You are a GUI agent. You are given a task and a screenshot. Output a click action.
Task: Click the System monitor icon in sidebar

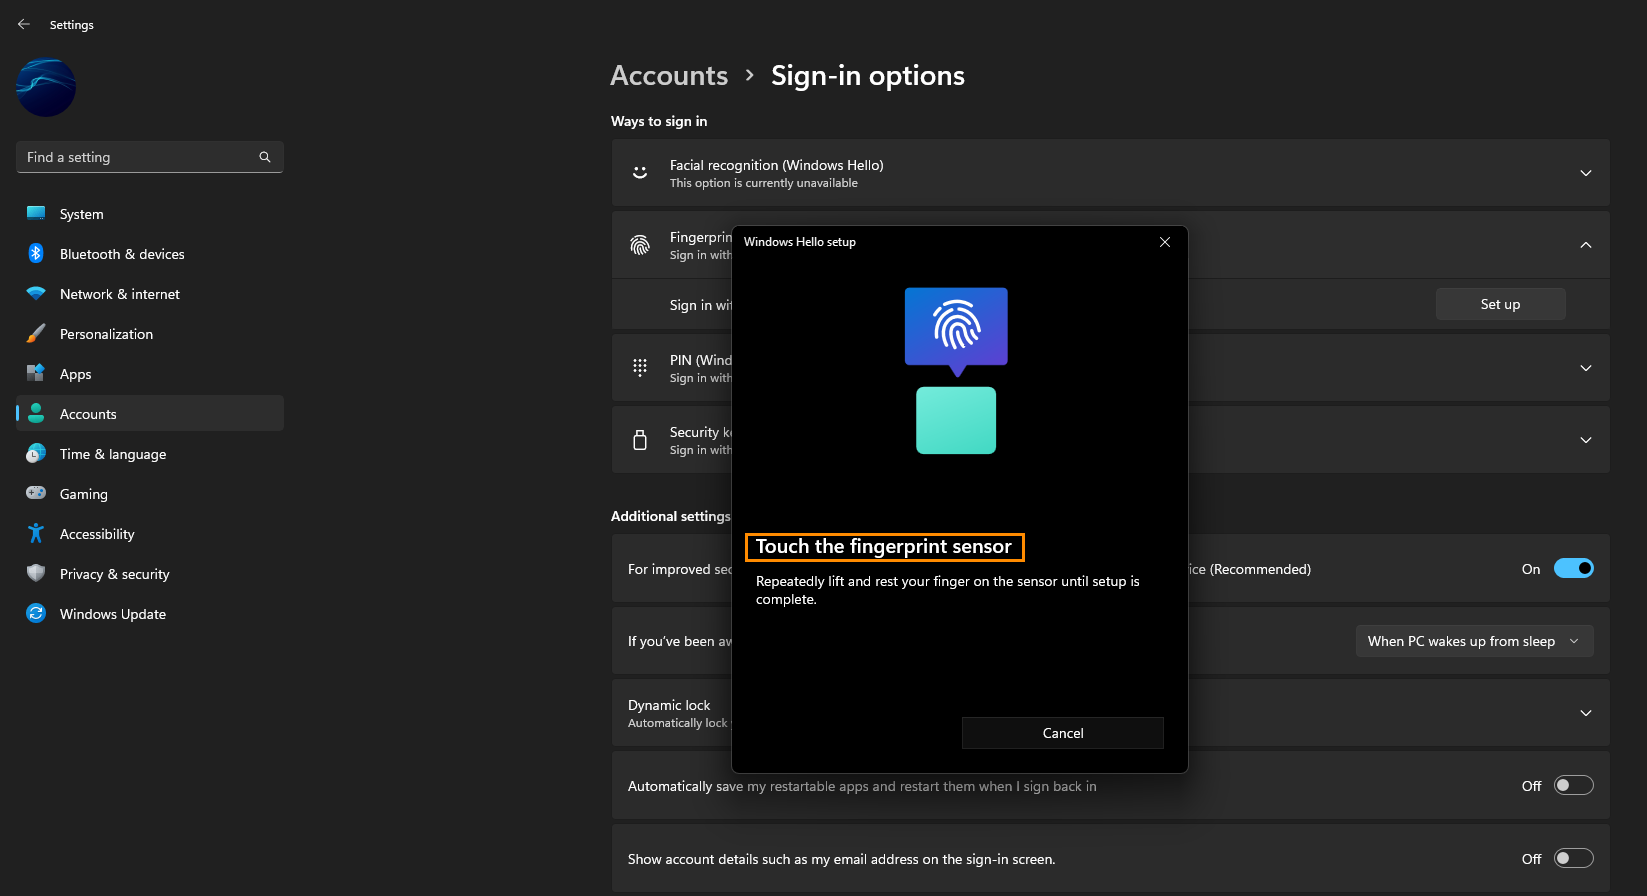pos(36,213)
